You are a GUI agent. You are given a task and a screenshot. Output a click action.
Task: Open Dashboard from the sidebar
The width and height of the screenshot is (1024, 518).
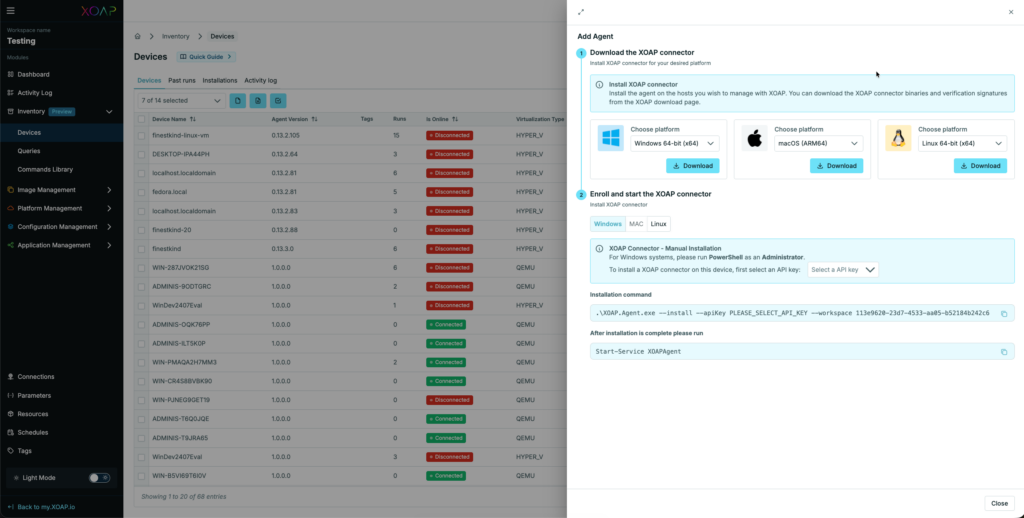[x=33, y=74]
